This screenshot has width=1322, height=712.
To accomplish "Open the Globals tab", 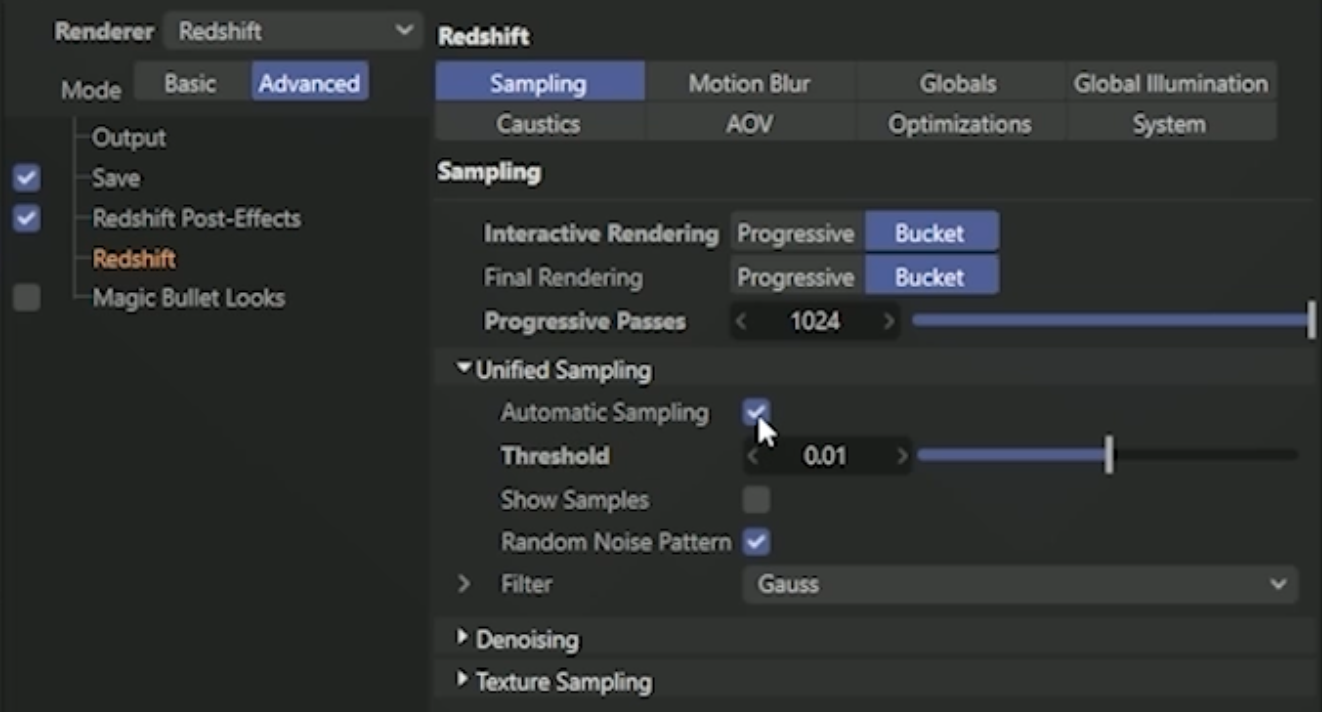I will 958,83.
